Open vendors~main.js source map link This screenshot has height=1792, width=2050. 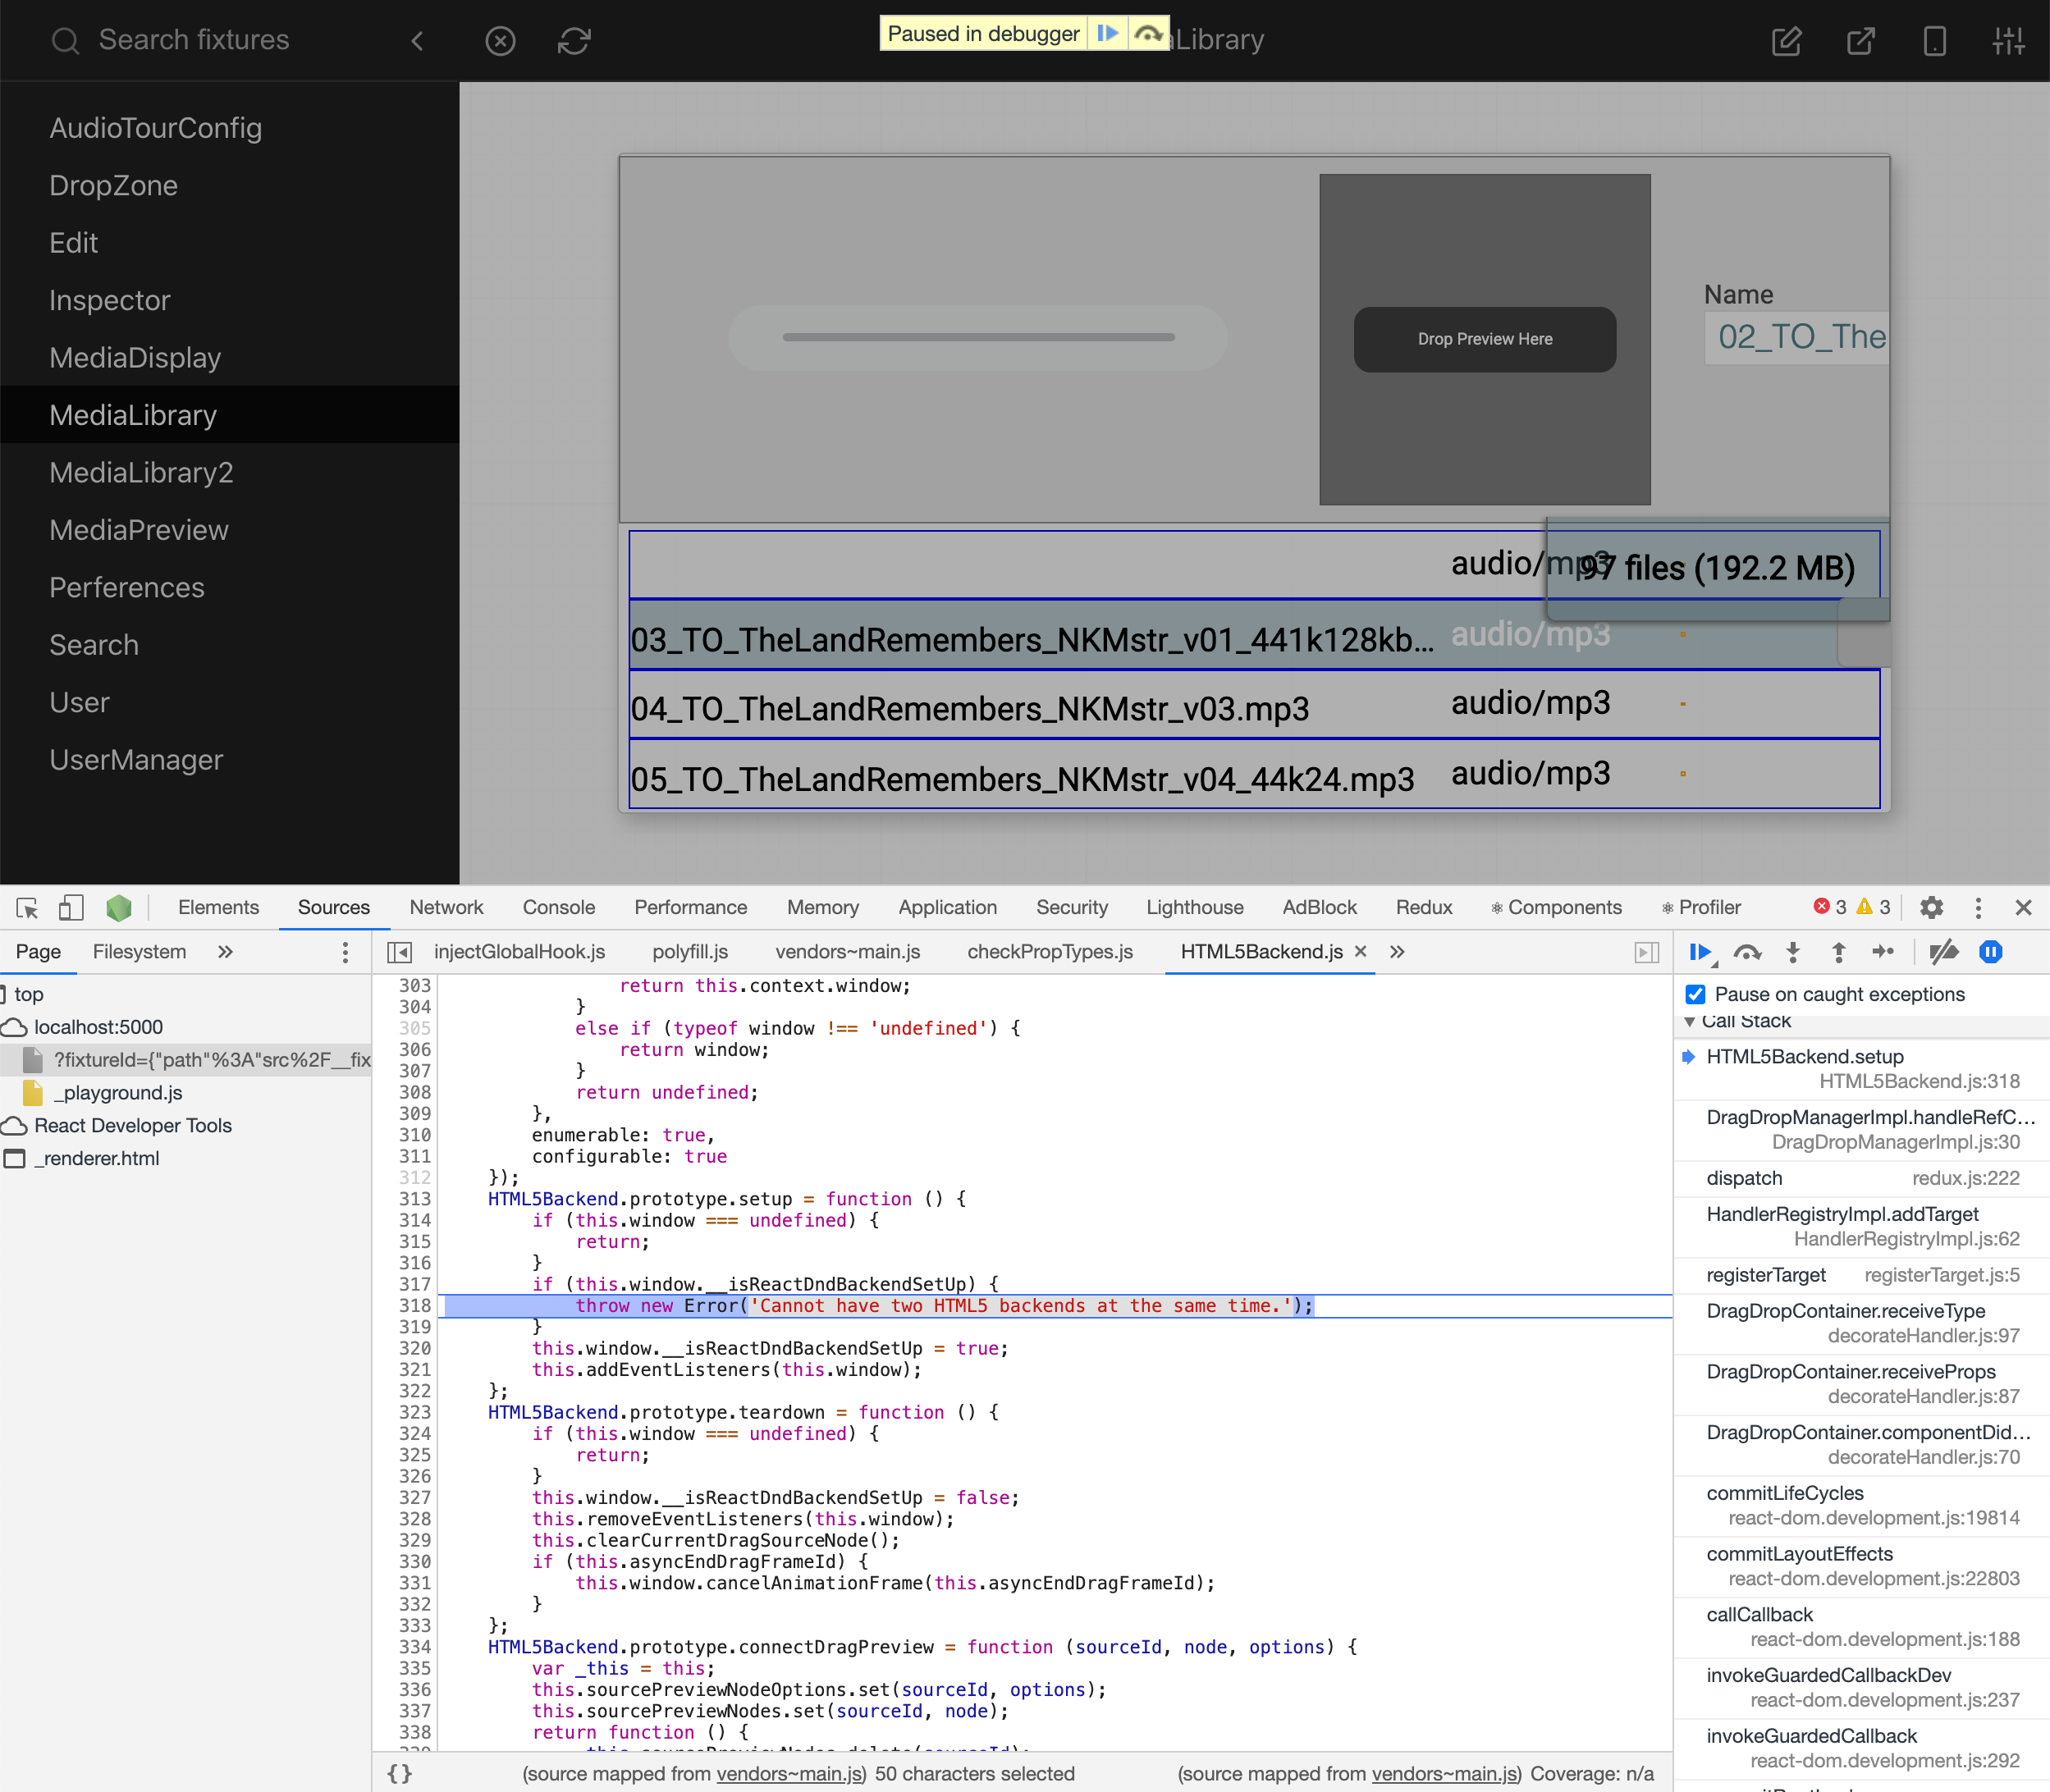[790, 1773]
